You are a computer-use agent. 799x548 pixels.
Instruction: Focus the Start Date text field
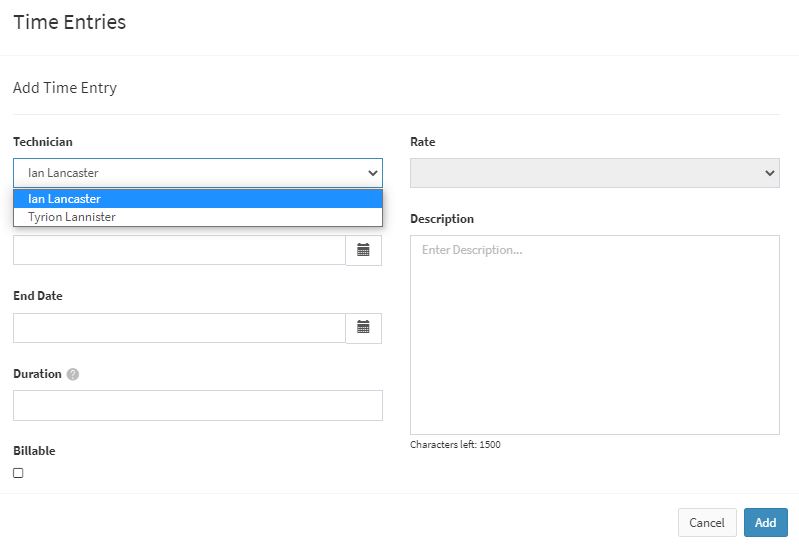pyautogui.click(x=179, y=250)
